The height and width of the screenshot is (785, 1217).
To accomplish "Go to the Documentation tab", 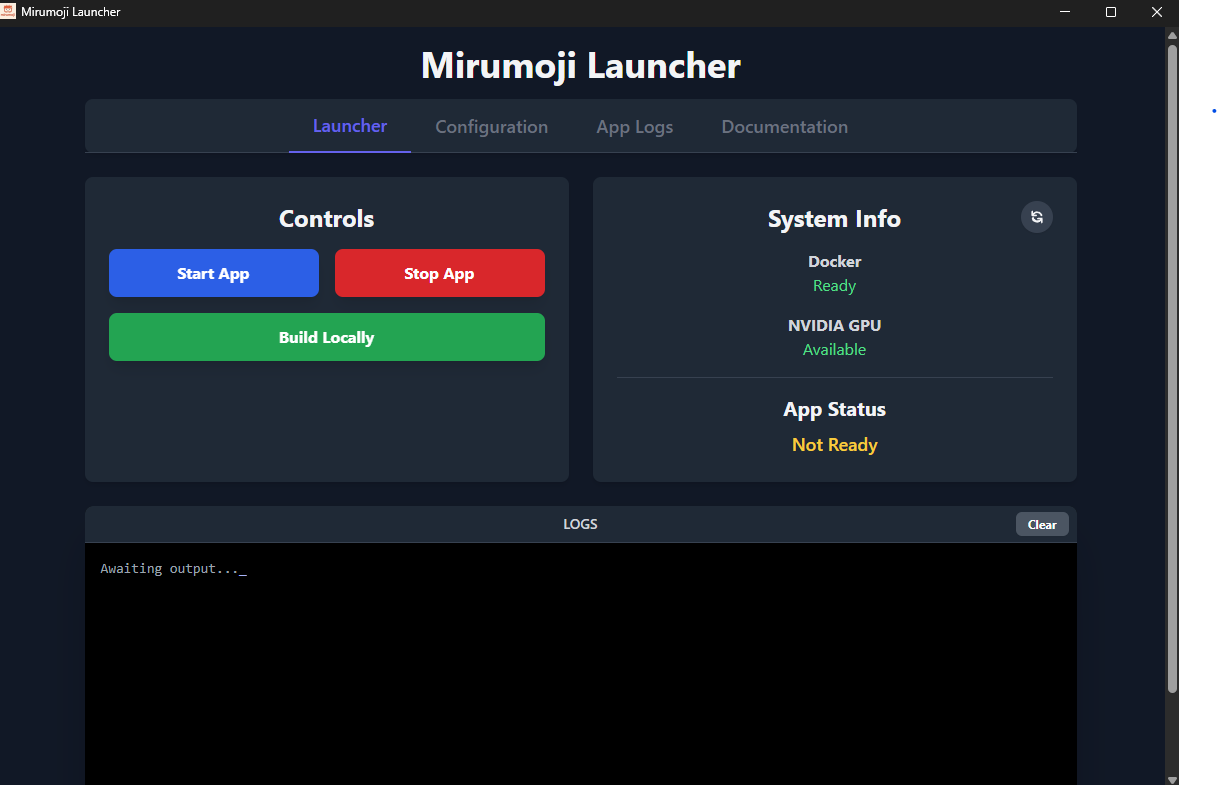I will 785,127.
